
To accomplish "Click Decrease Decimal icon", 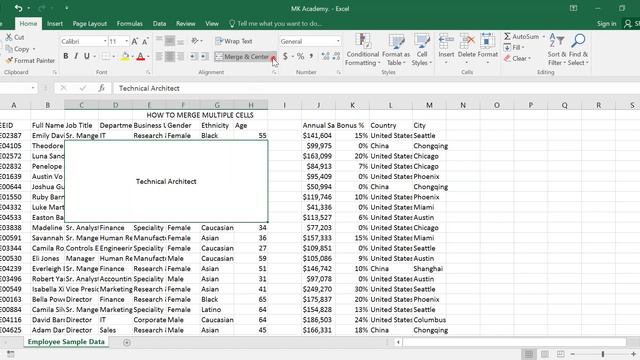I will pos(336,56).
